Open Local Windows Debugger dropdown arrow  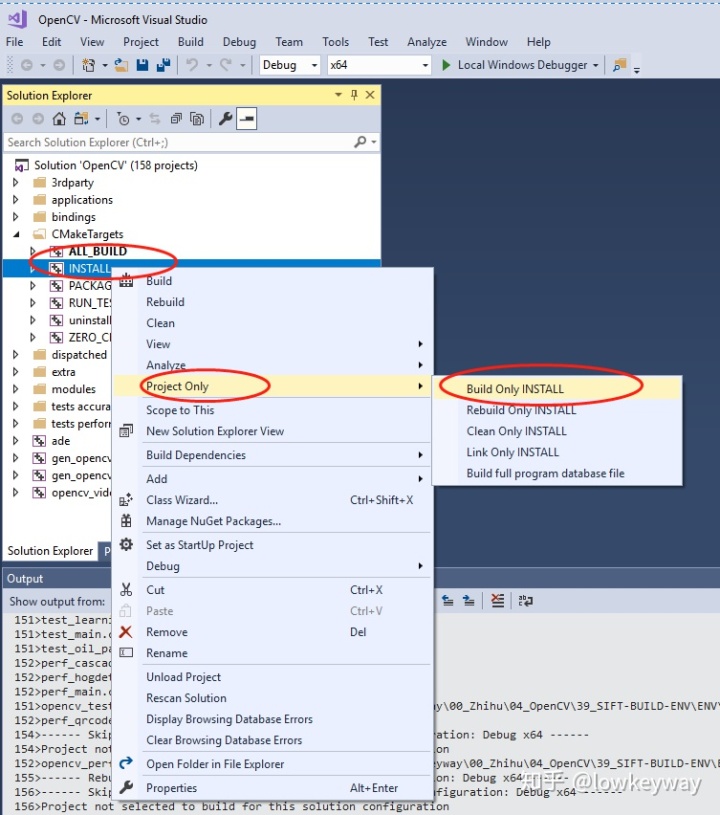coord(596,65)
